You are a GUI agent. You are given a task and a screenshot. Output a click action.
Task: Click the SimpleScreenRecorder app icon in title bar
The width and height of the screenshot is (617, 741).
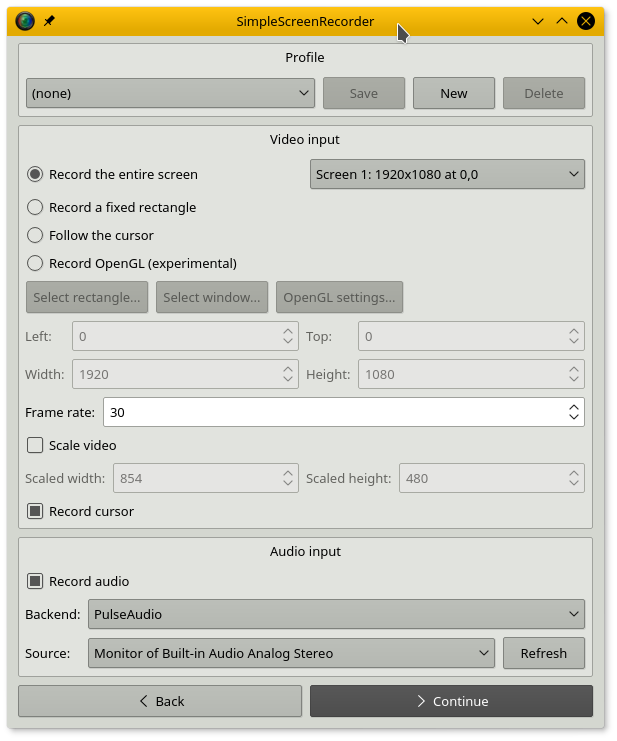(25, 21)
